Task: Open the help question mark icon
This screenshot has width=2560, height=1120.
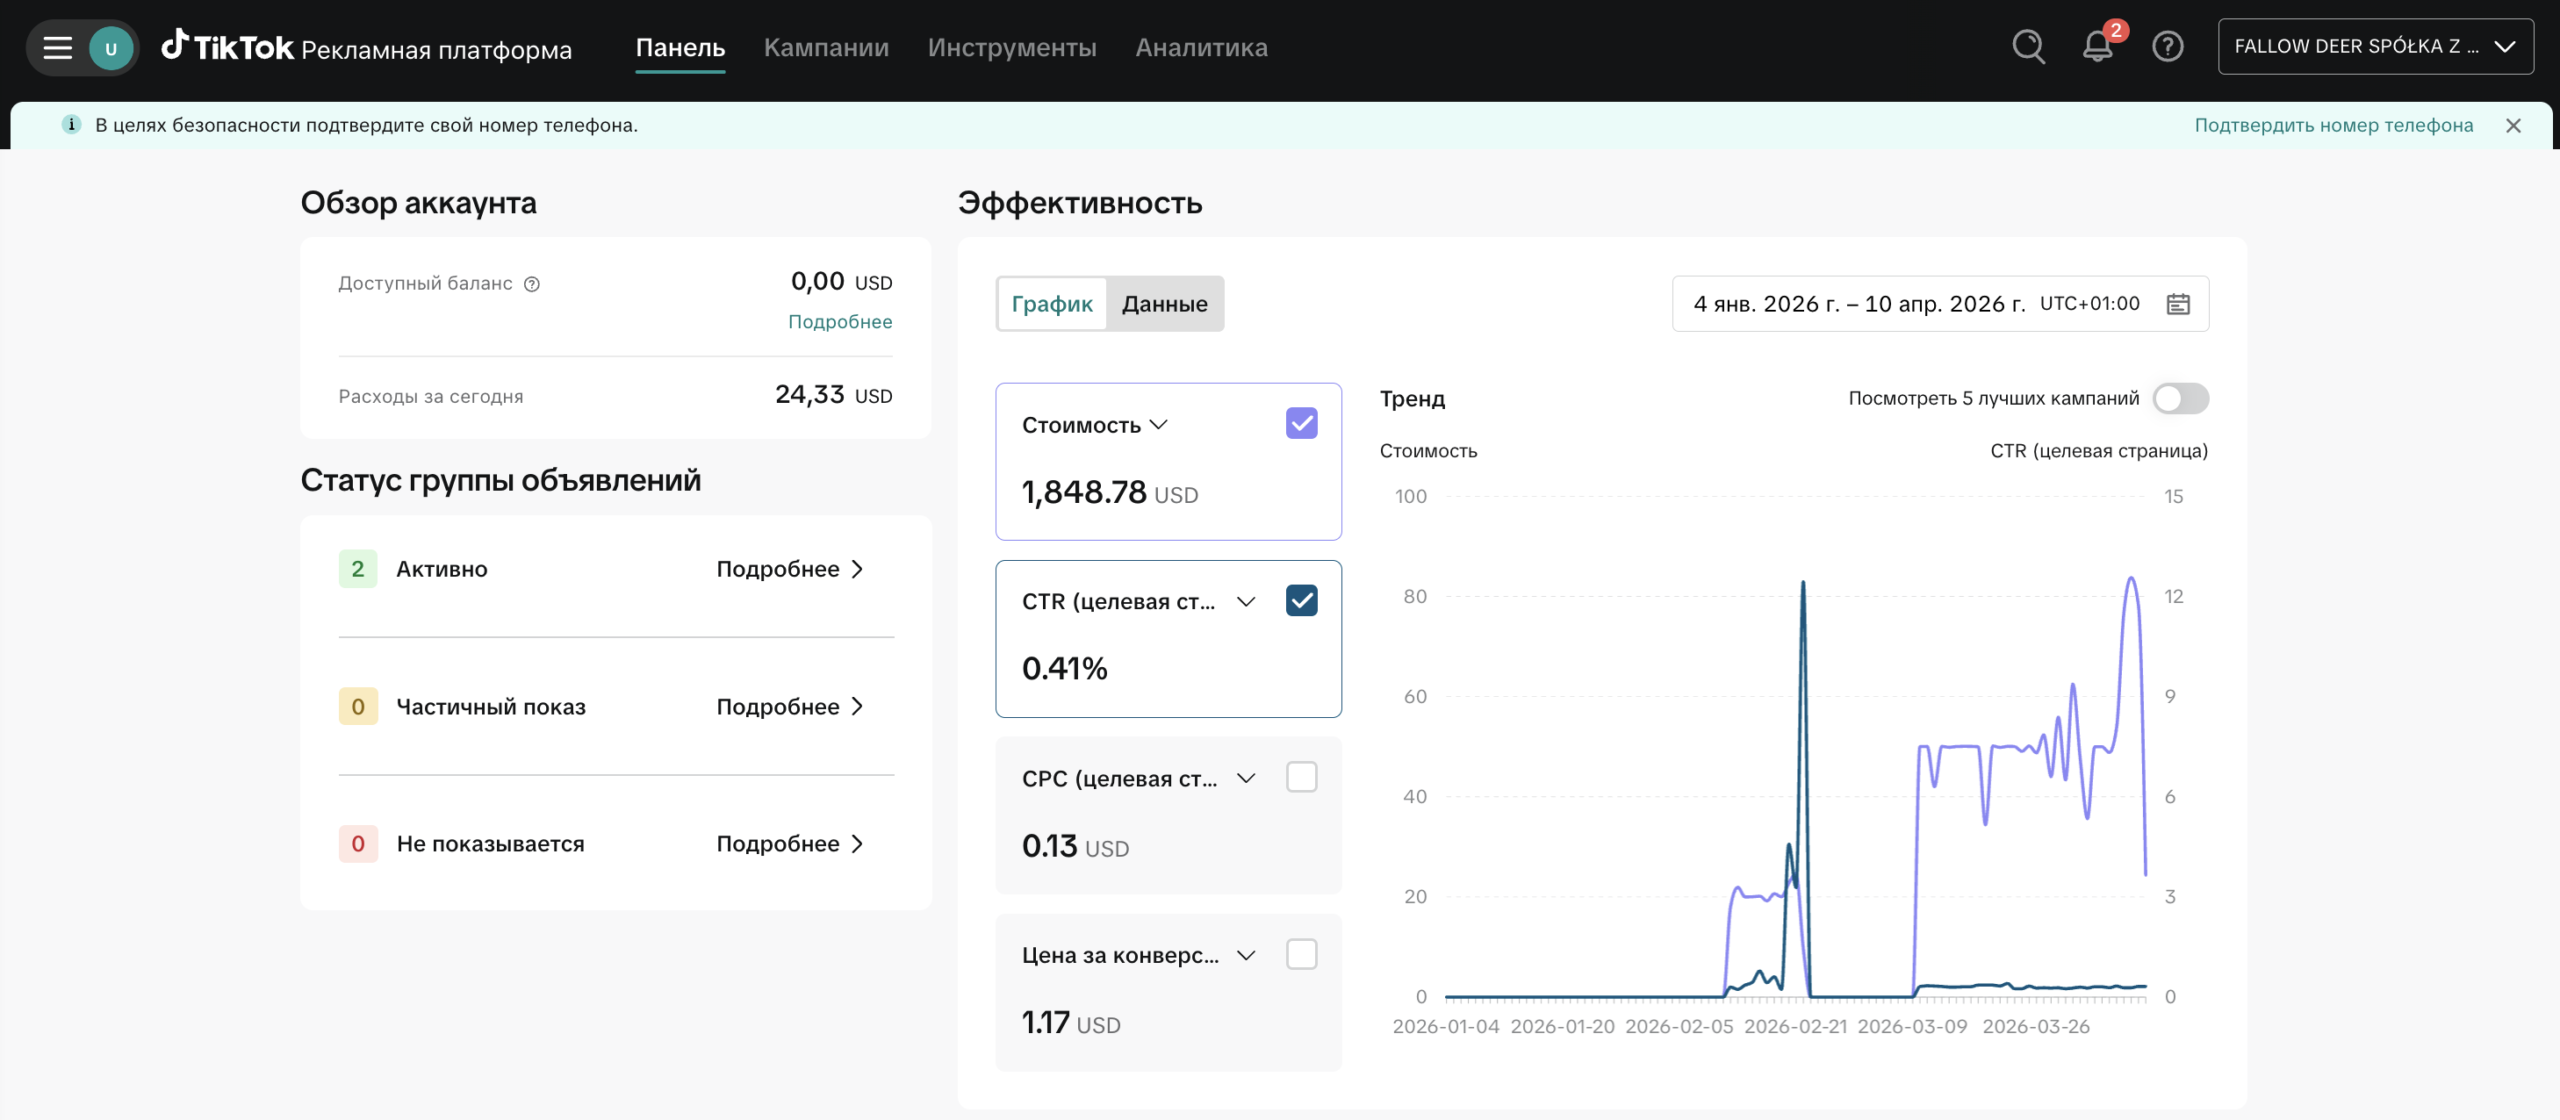Action: tap(2167, 46)
